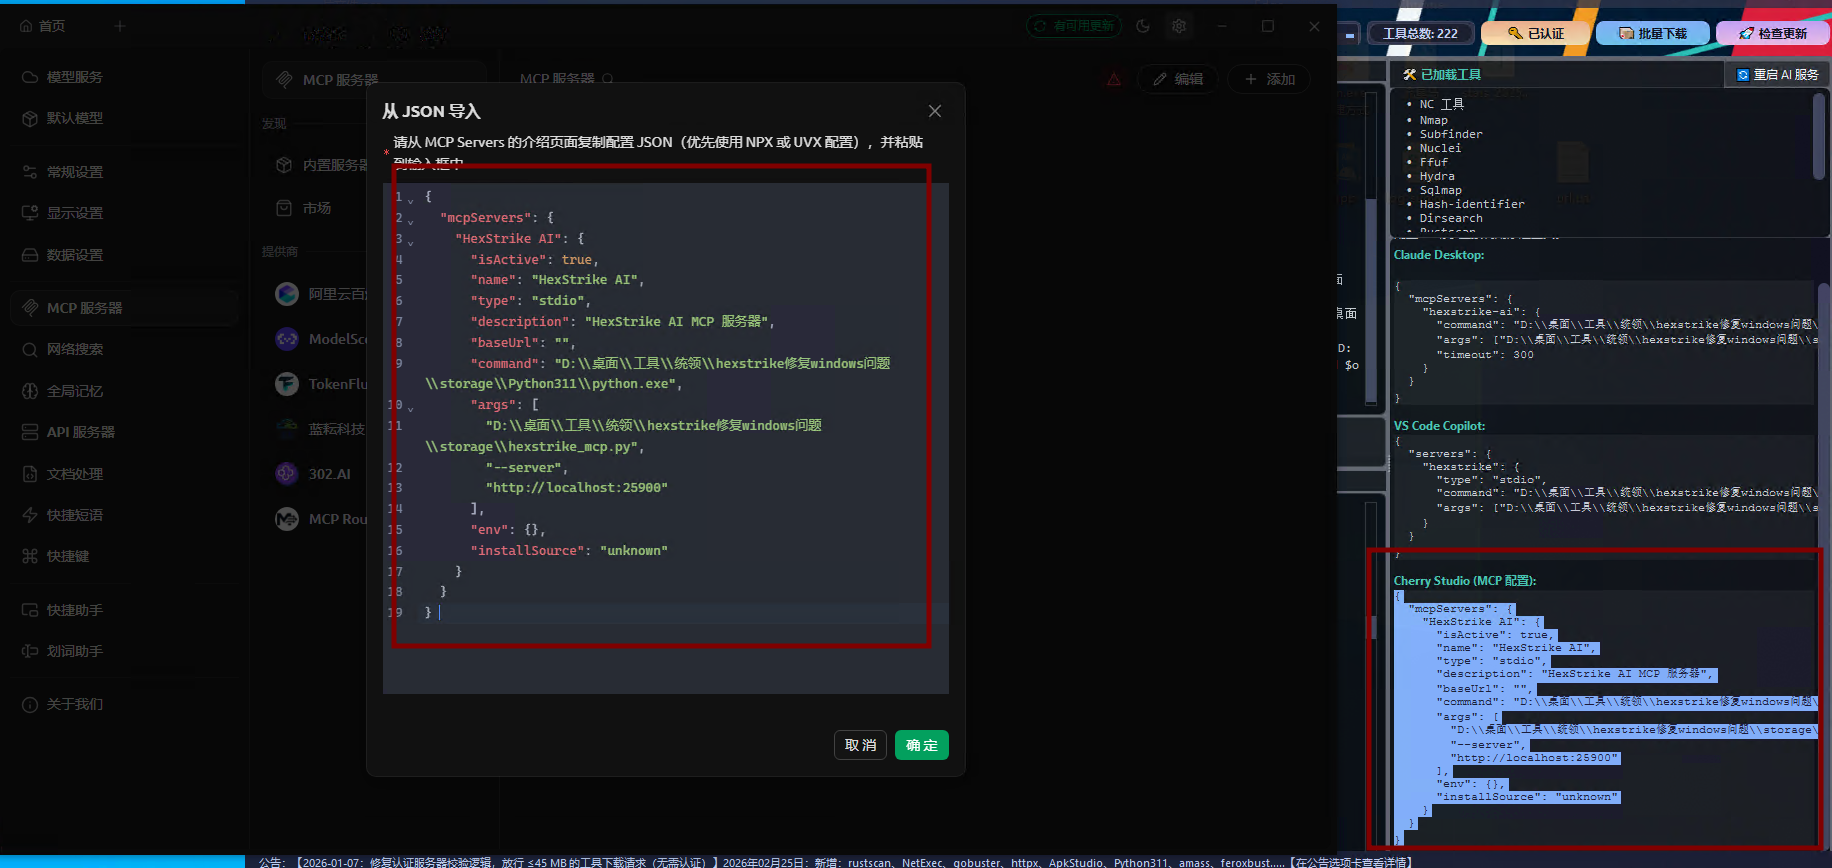Select the 模型服务 sidebar item
This screenshot has height=868, width=1832.
click(74, 77)
